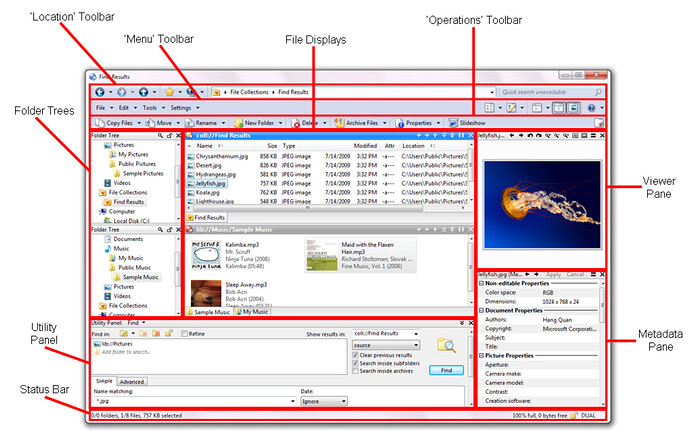Create a New Folder from toolbar
The height and width of the screenshot is (431, 690).
(254, 123)
